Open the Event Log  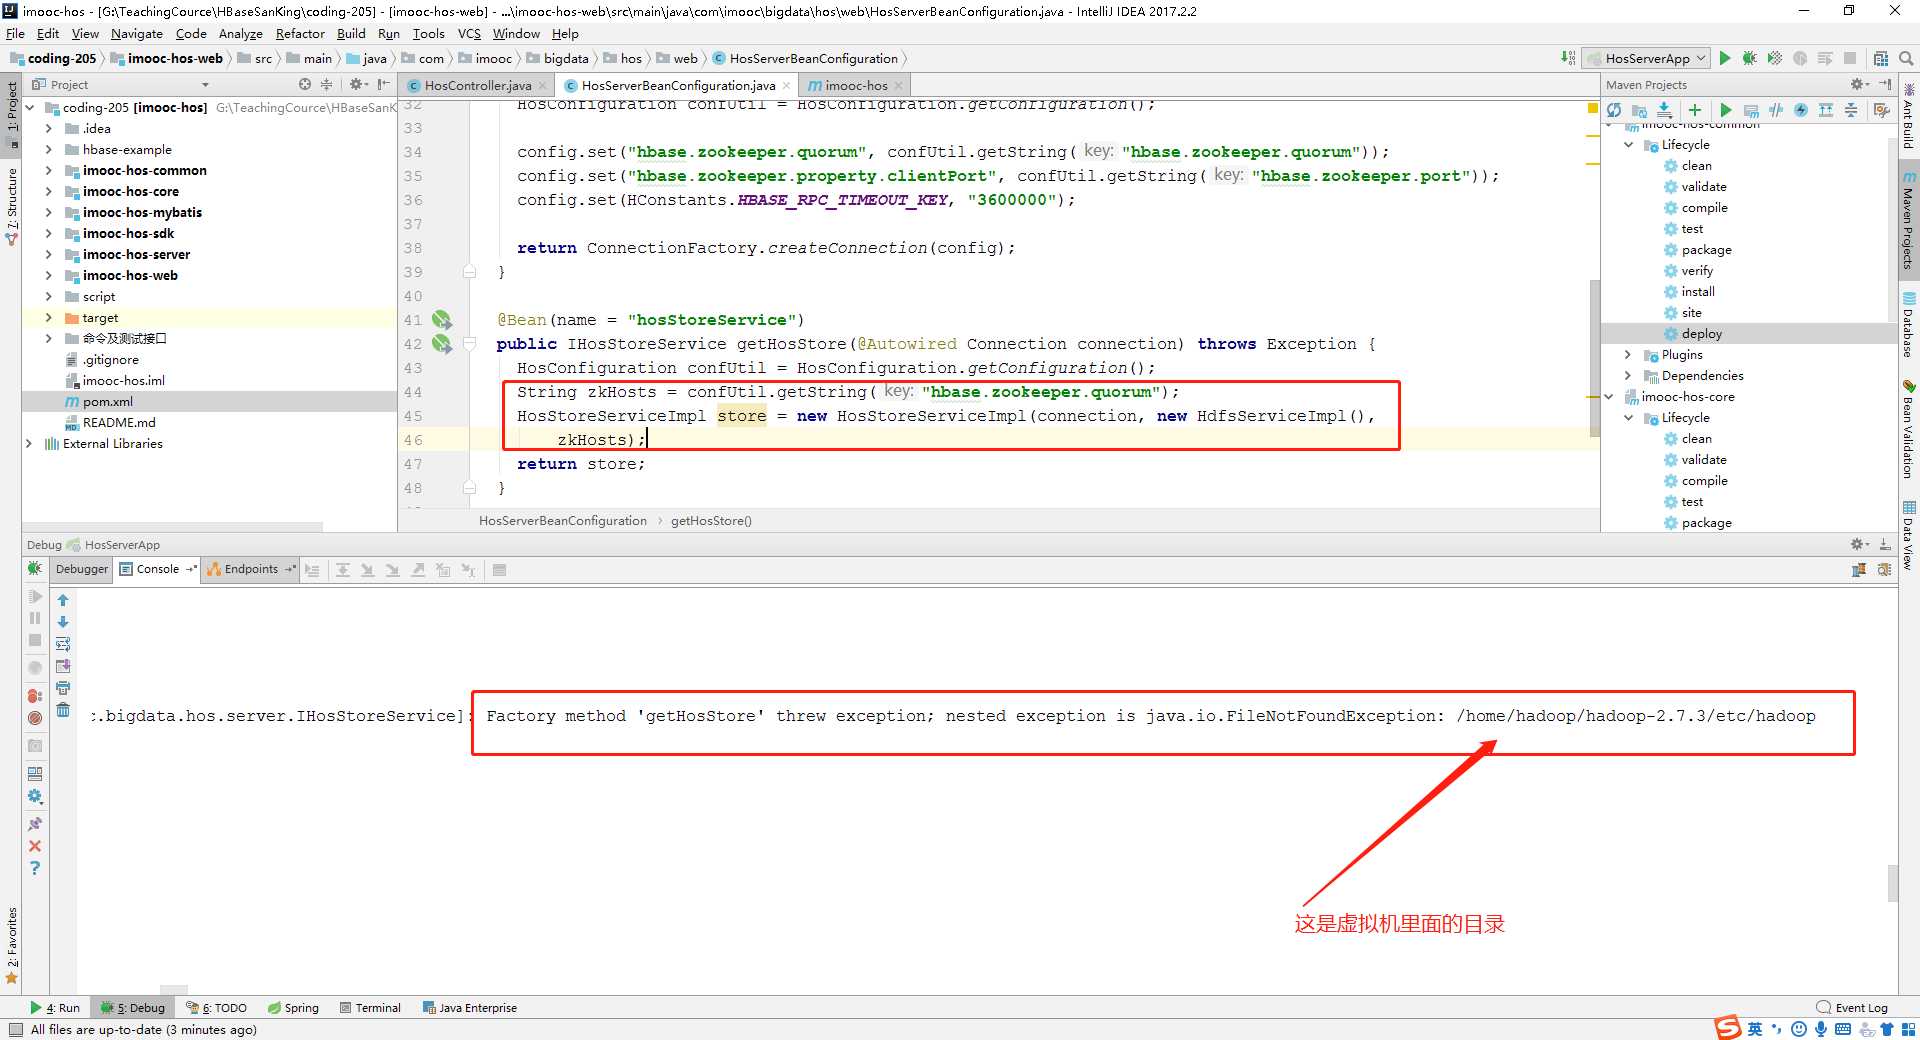[x=1852, y=1008]
